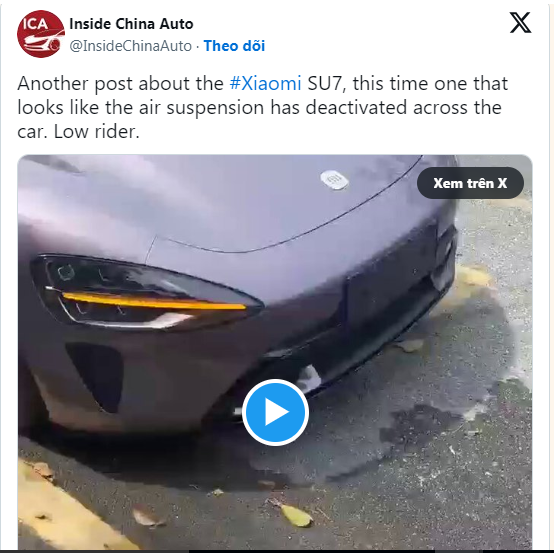Viewport: 554px width, 553px height.
Task: Click the dark side air intake on the bumper
Action: coord(95,376)
